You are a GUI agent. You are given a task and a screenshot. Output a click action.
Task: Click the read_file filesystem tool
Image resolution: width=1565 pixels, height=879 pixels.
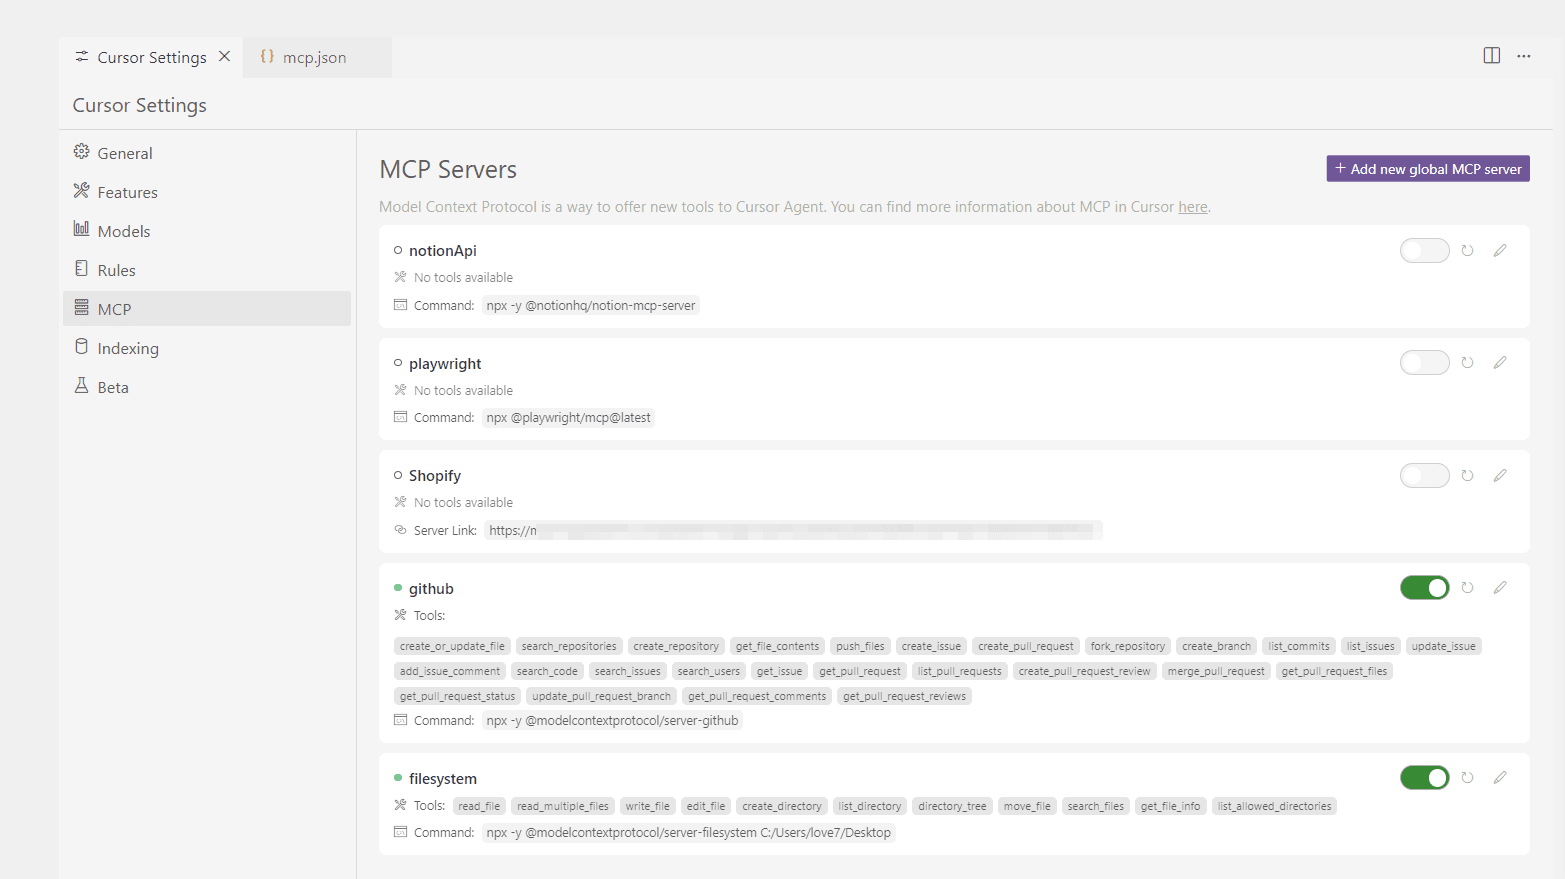click(479, 806)
